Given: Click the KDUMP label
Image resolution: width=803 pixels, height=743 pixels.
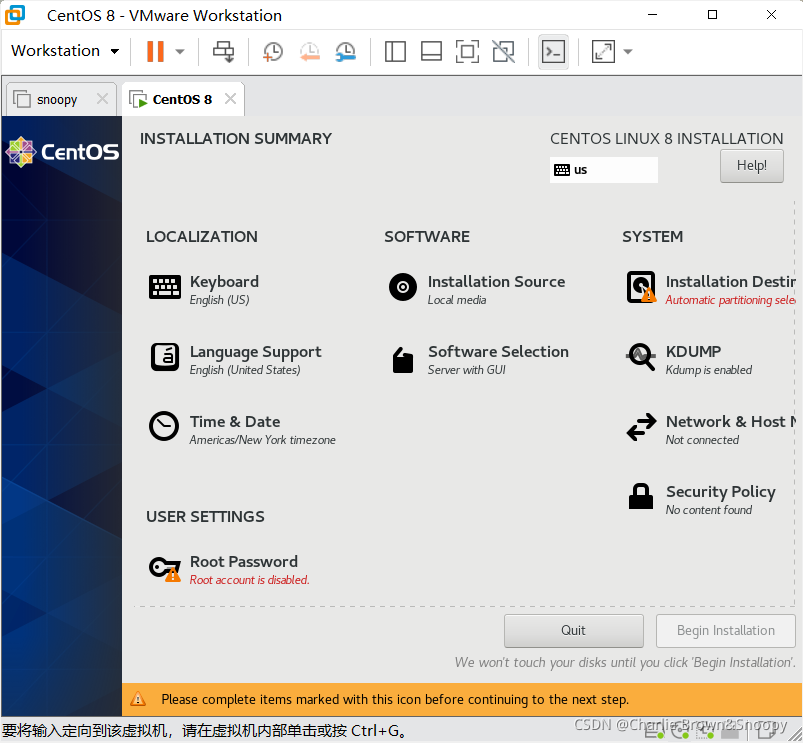Looking at the screenshot, I should pyautogui.click(x=693, y=351).
